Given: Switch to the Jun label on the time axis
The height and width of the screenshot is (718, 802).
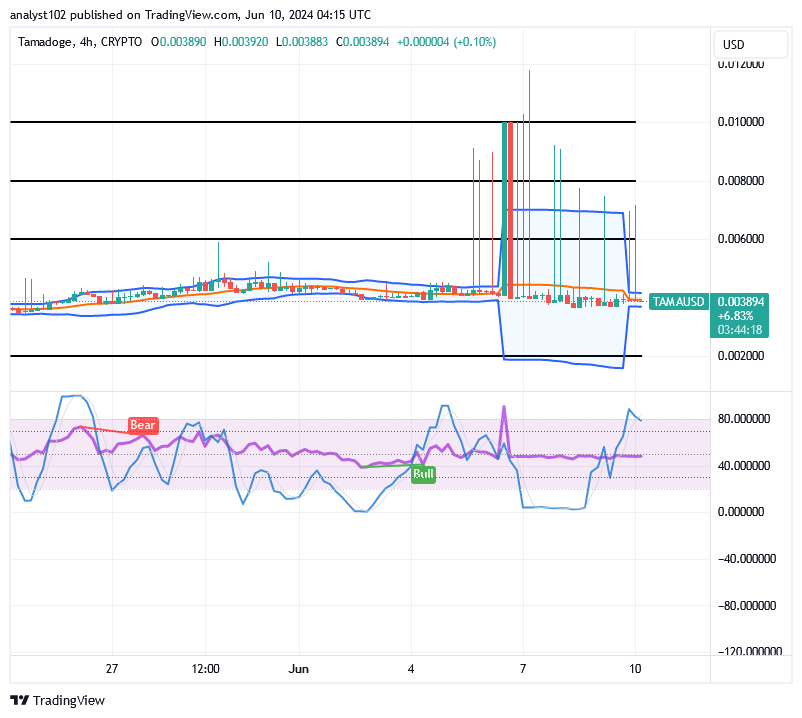Looking at the screenshot, I should pyautogui.click(x=298, y=669).
